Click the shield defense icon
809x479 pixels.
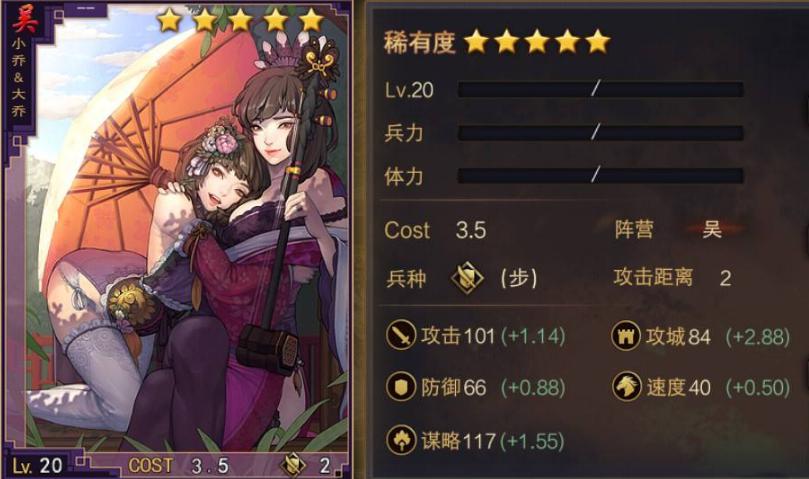(401, 386)
